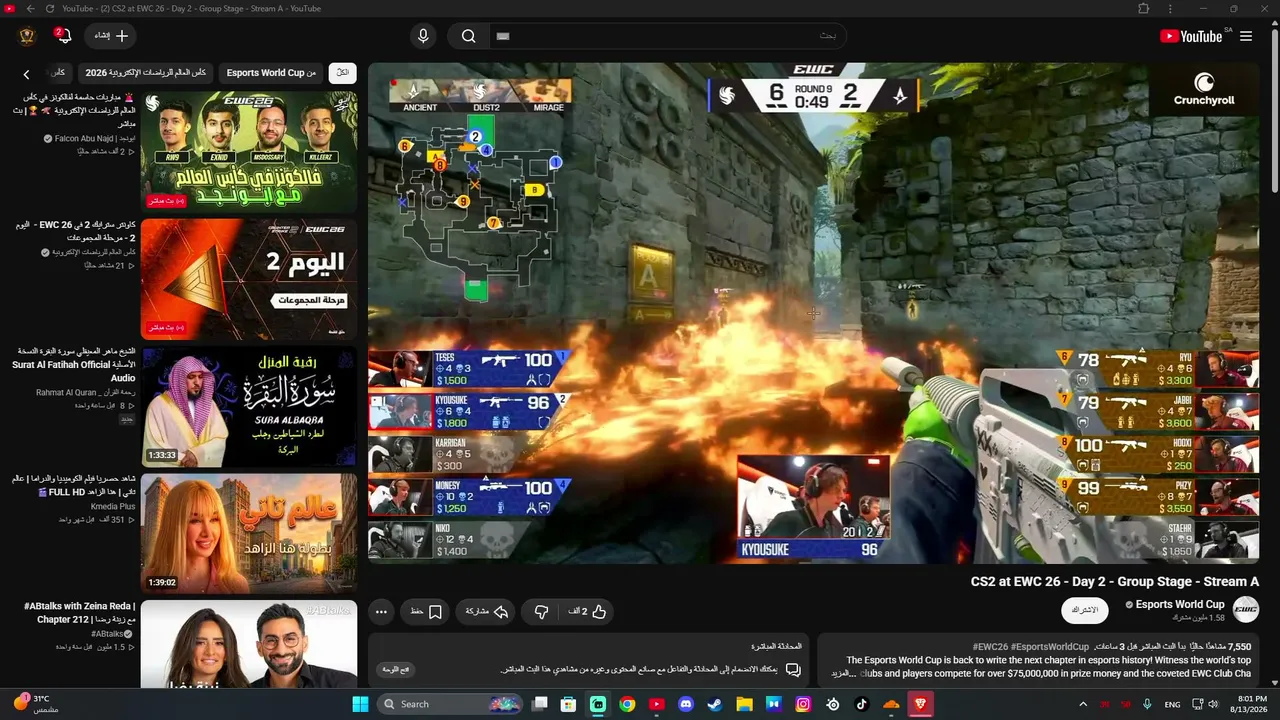The image size is (1280, 720).
Task: Open Esports World Cup channel name
Action: pyautogui.click(x=1180, y=604)
